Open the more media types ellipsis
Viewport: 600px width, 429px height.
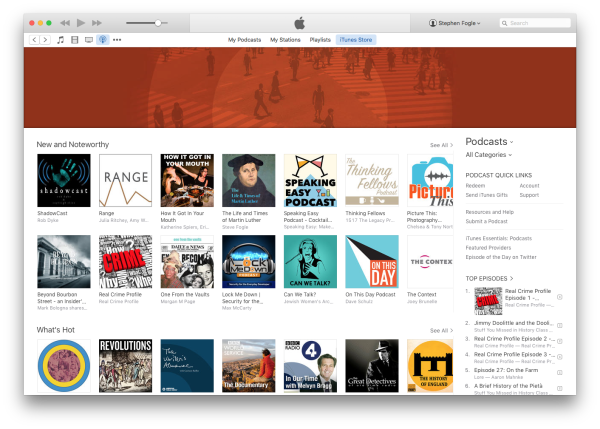click(117, 40)
